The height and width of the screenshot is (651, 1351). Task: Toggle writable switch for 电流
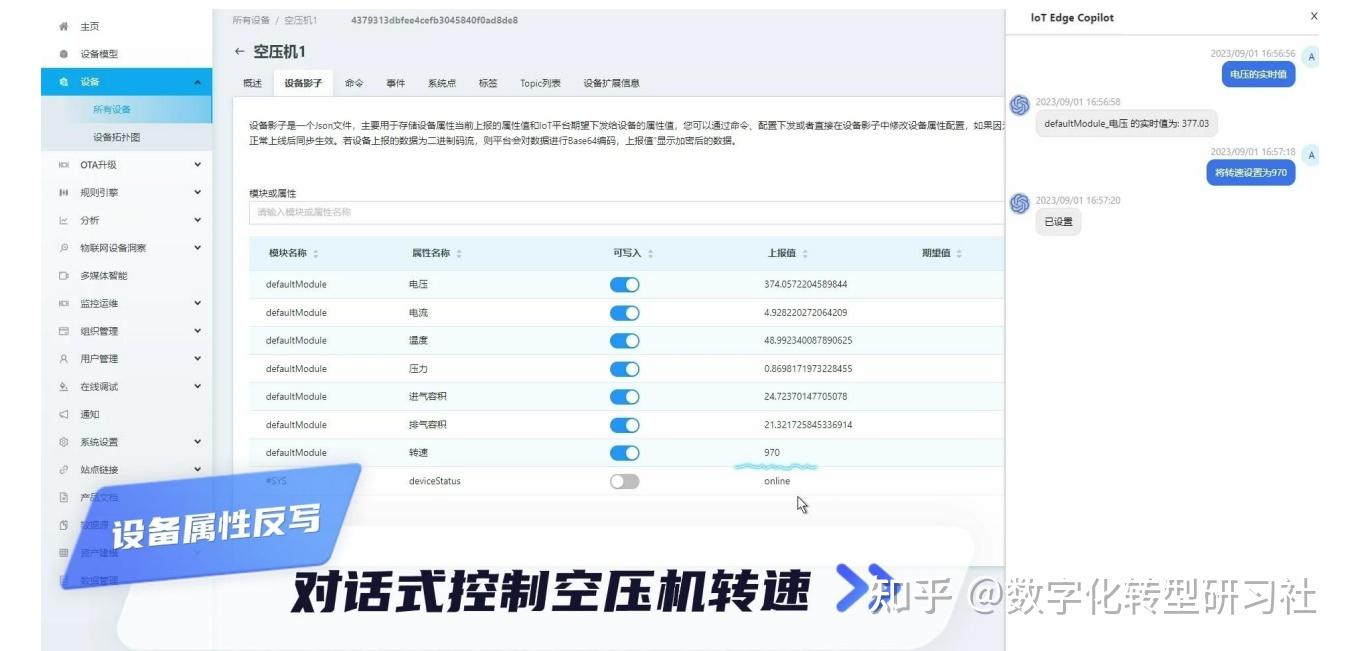coord(625,313)
